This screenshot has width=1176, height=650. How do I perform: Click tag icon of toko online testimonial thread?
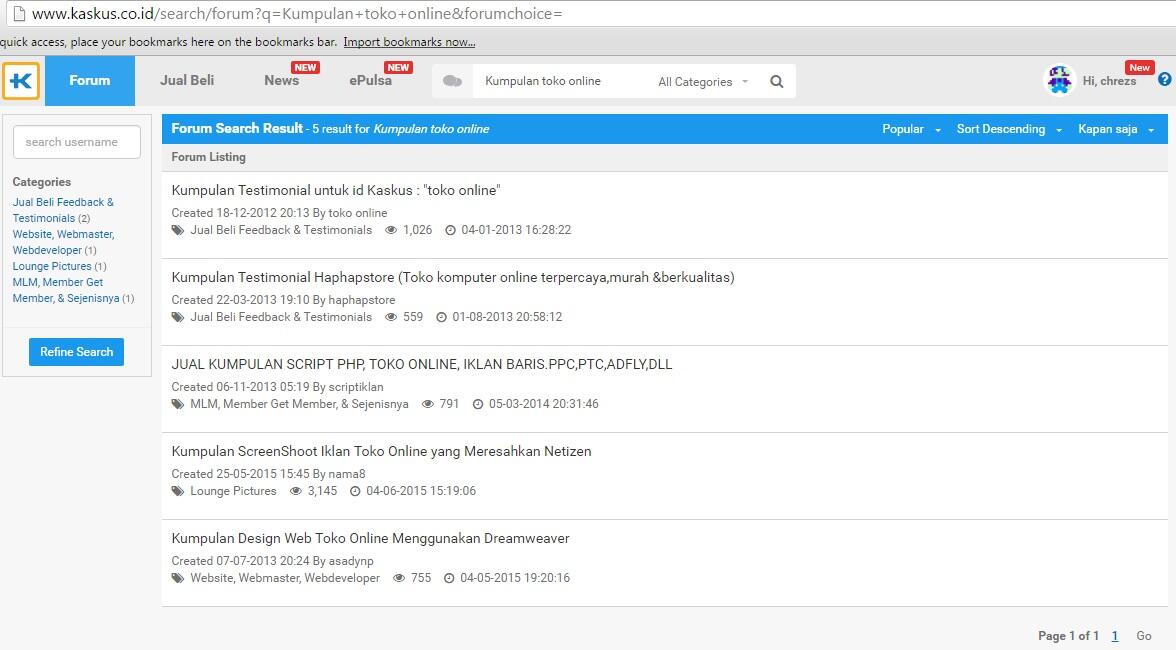[x=178, y=230]
